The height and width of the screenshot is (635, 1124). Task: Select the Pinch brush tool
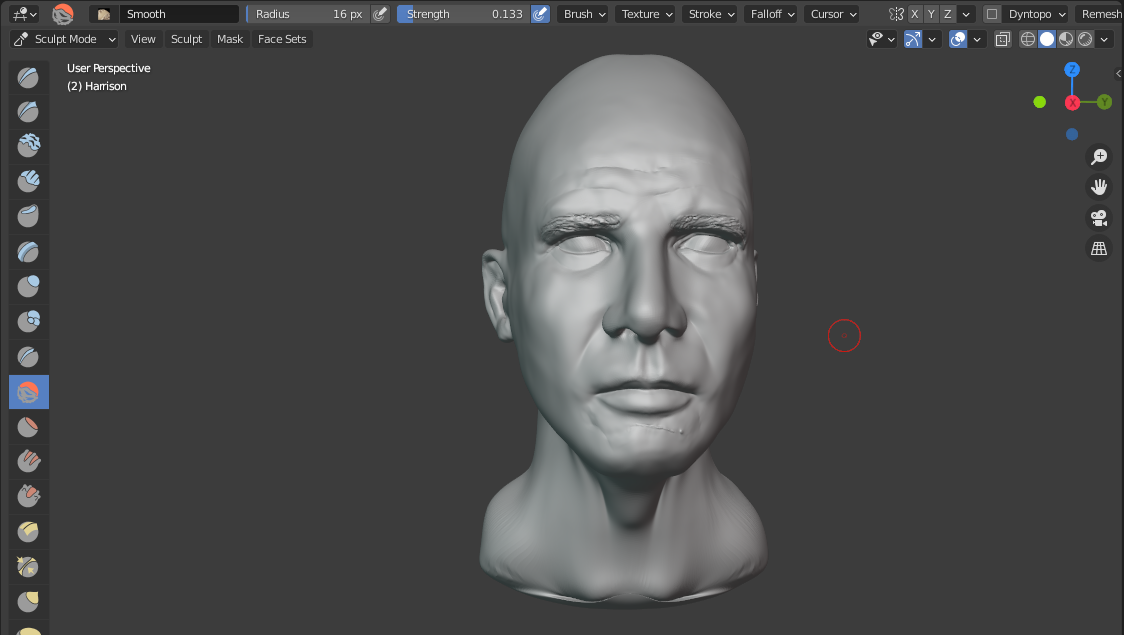click(x=29, y=567)
